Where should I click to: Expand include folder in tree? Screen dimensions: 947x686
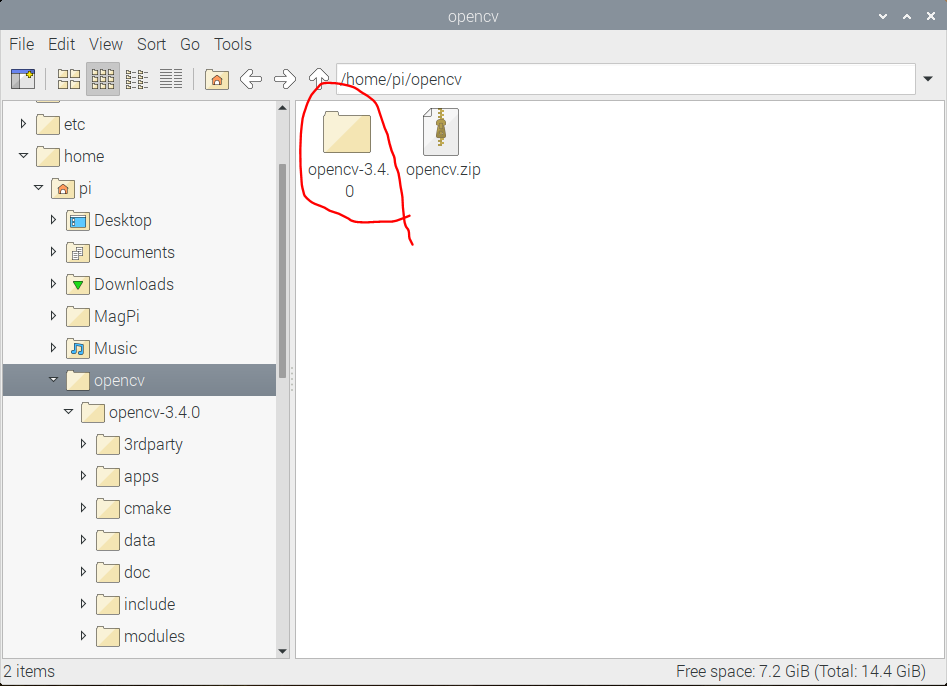pos(83,604)
